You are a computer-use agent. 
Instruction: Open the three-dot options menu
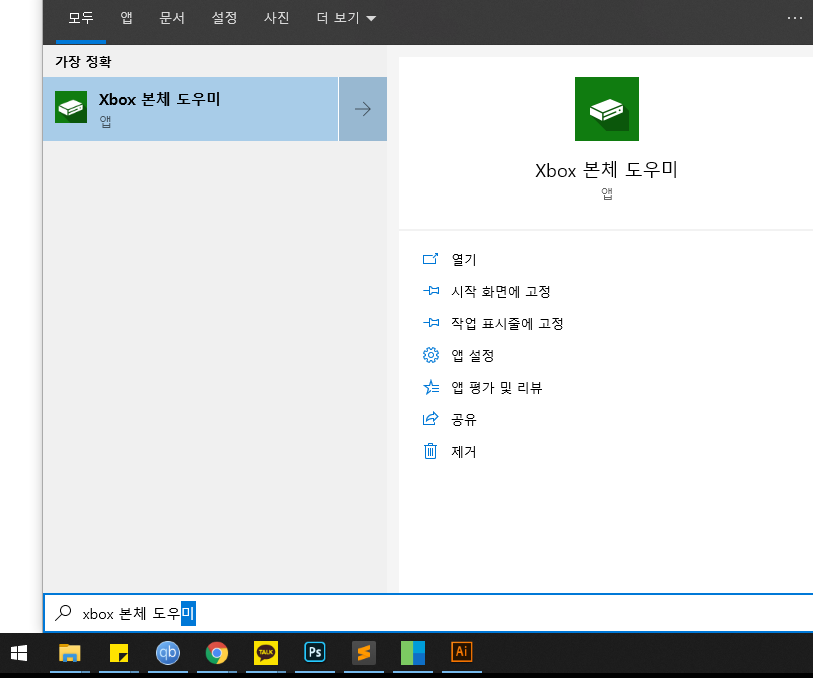(x=794, y=18)
